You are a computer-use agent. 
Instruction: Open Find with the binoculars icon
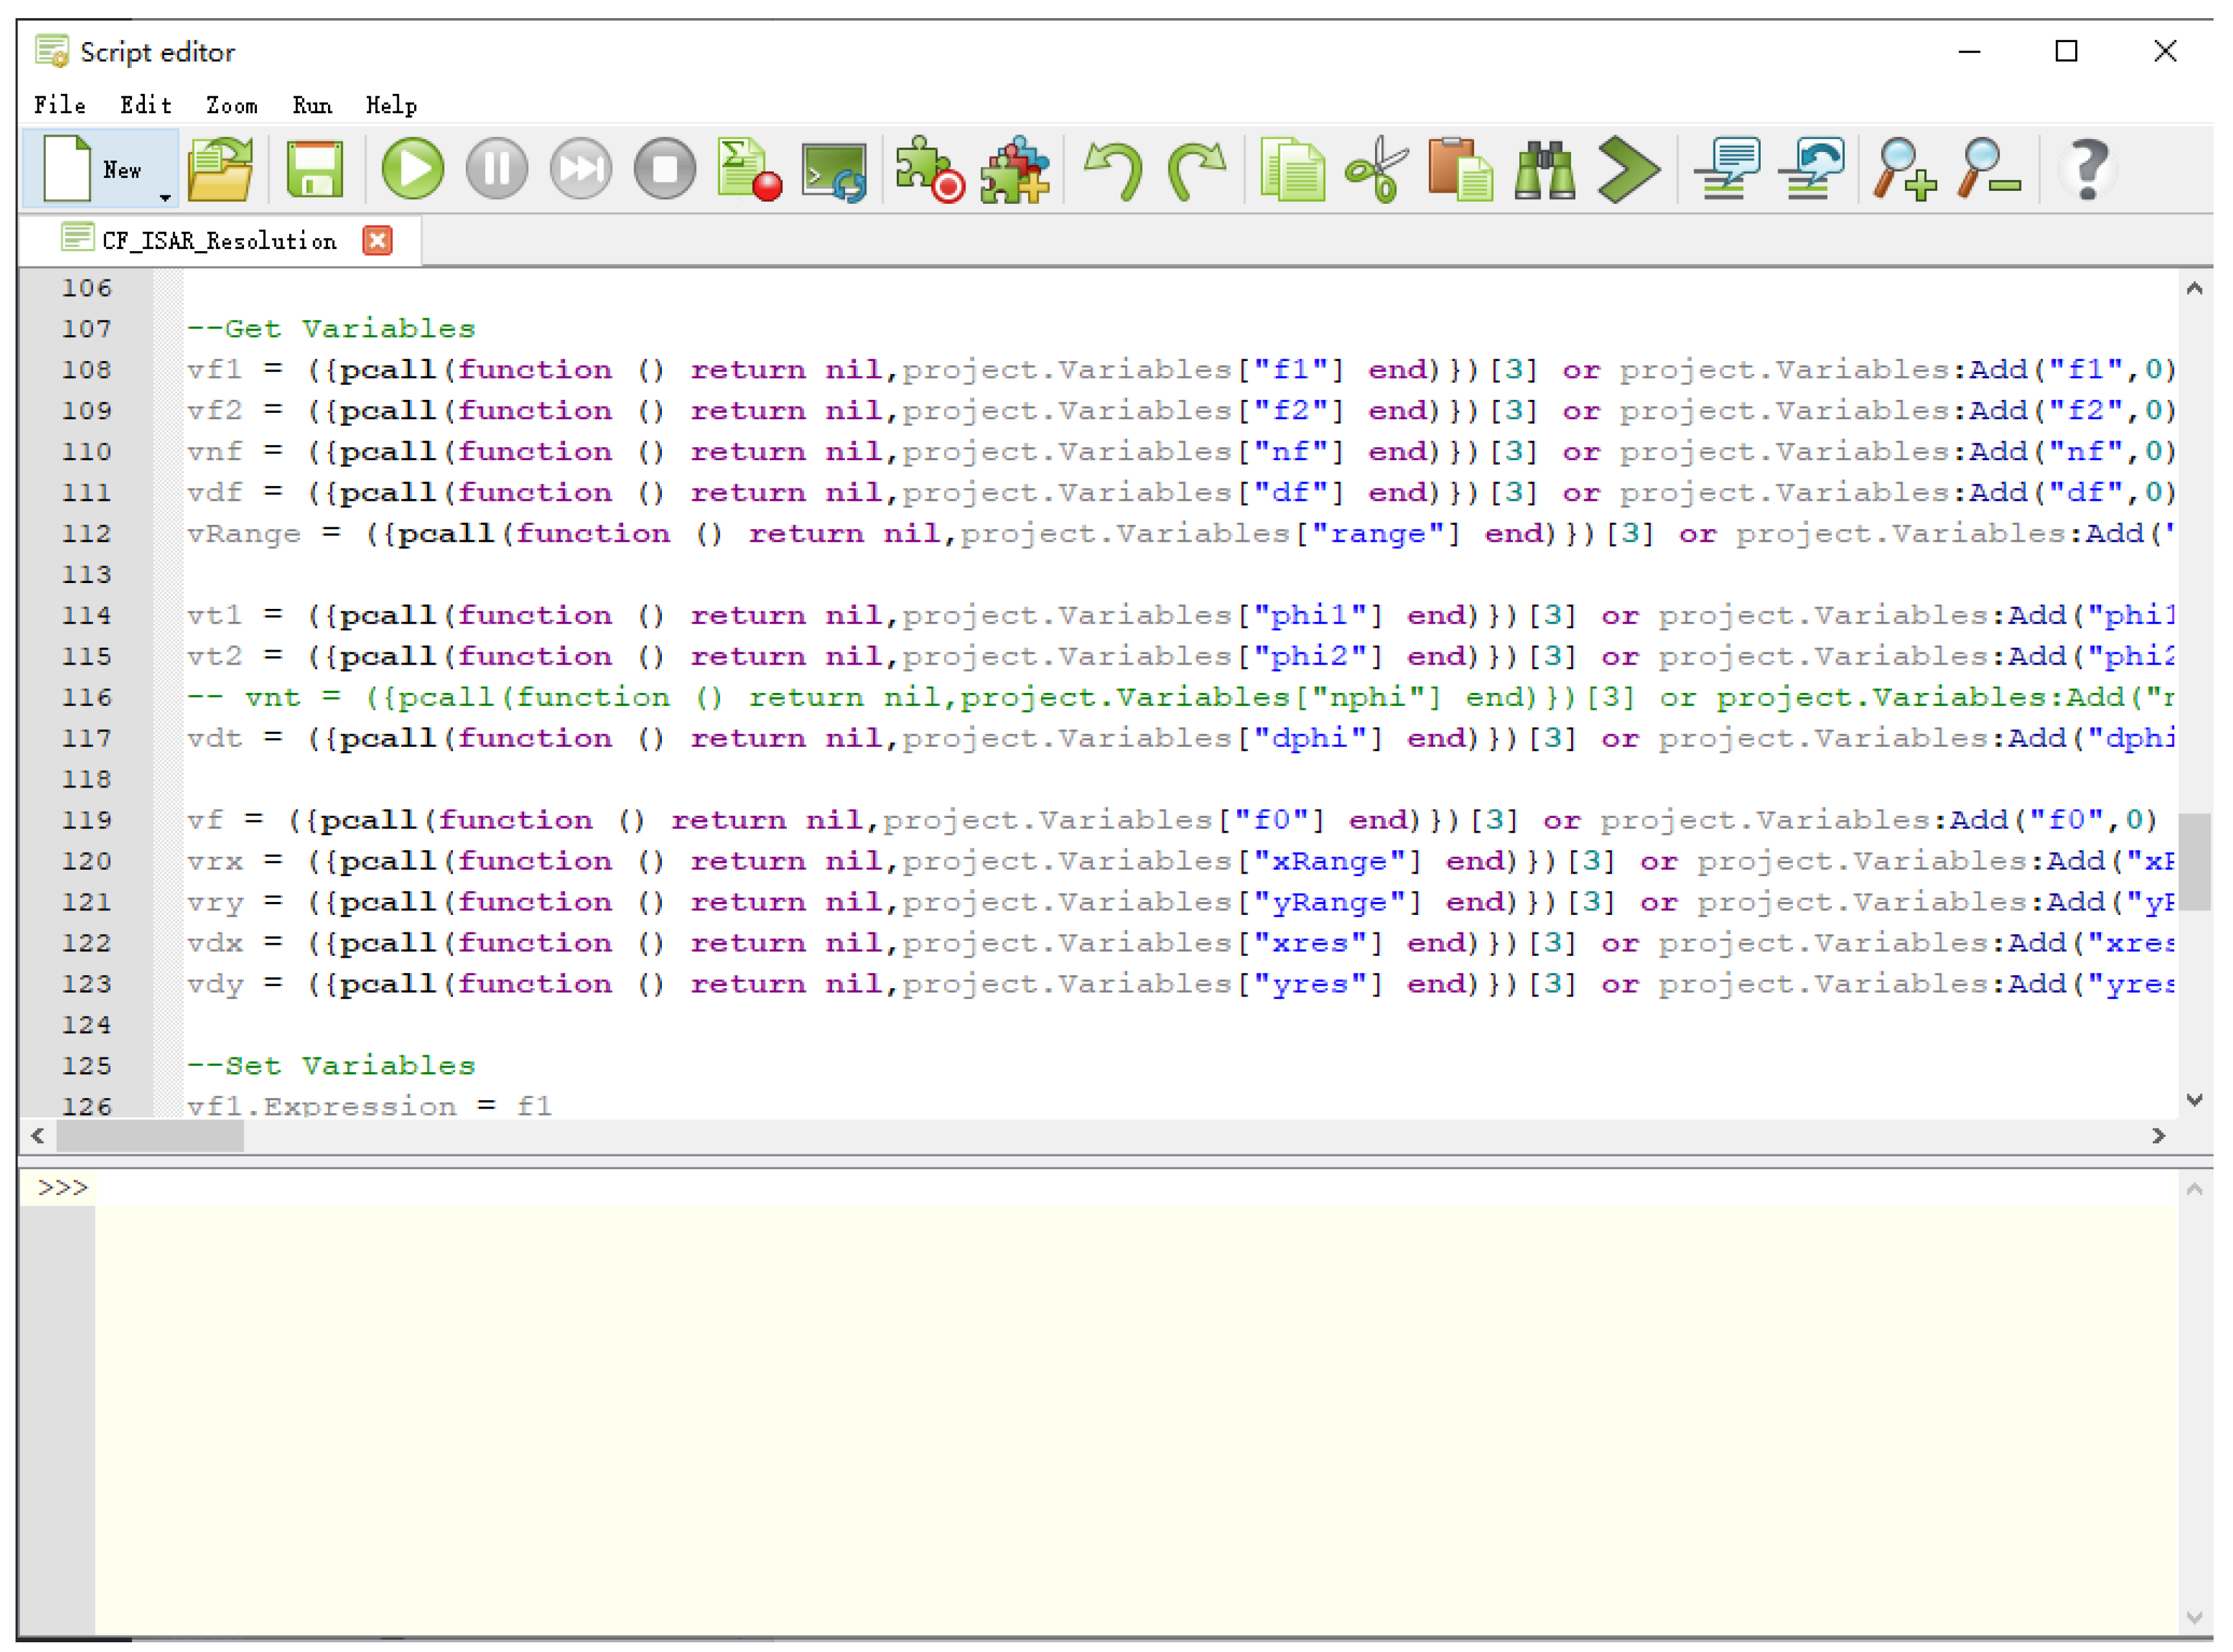(1544, 169)
